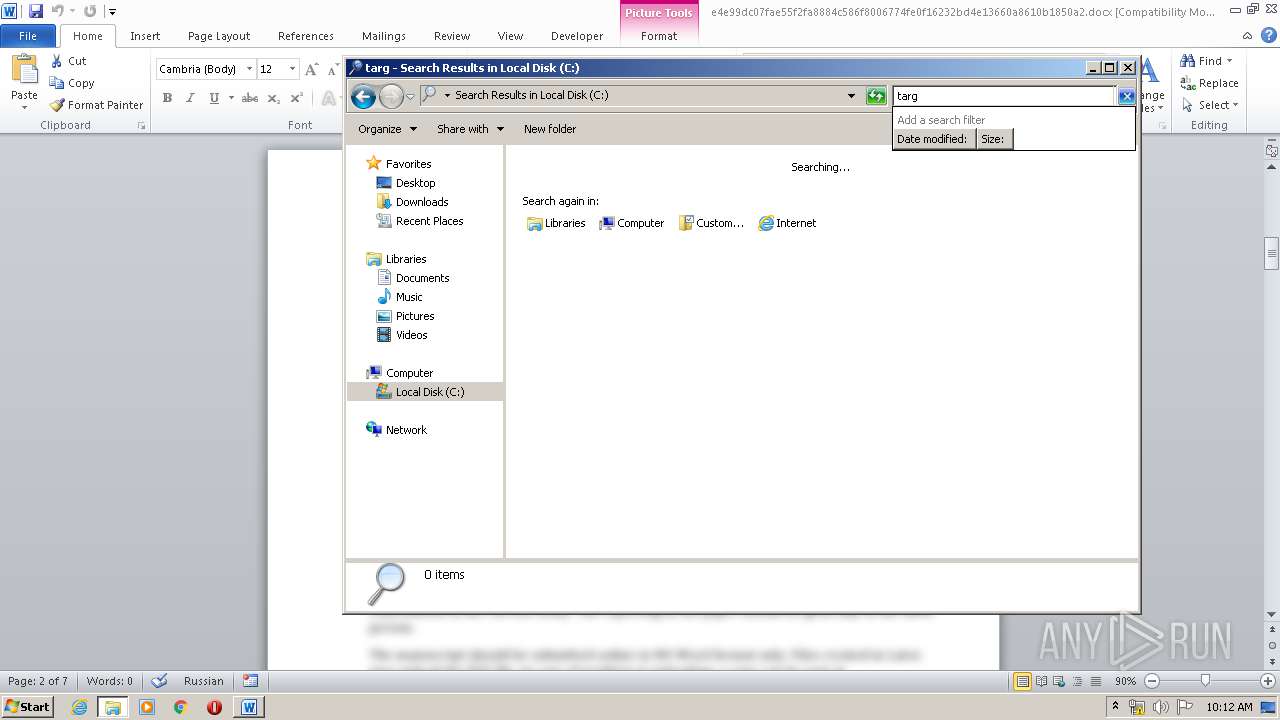Search again on the Internet
Image resolution: width=1280 pixels, height=720 pixels.
787,223
